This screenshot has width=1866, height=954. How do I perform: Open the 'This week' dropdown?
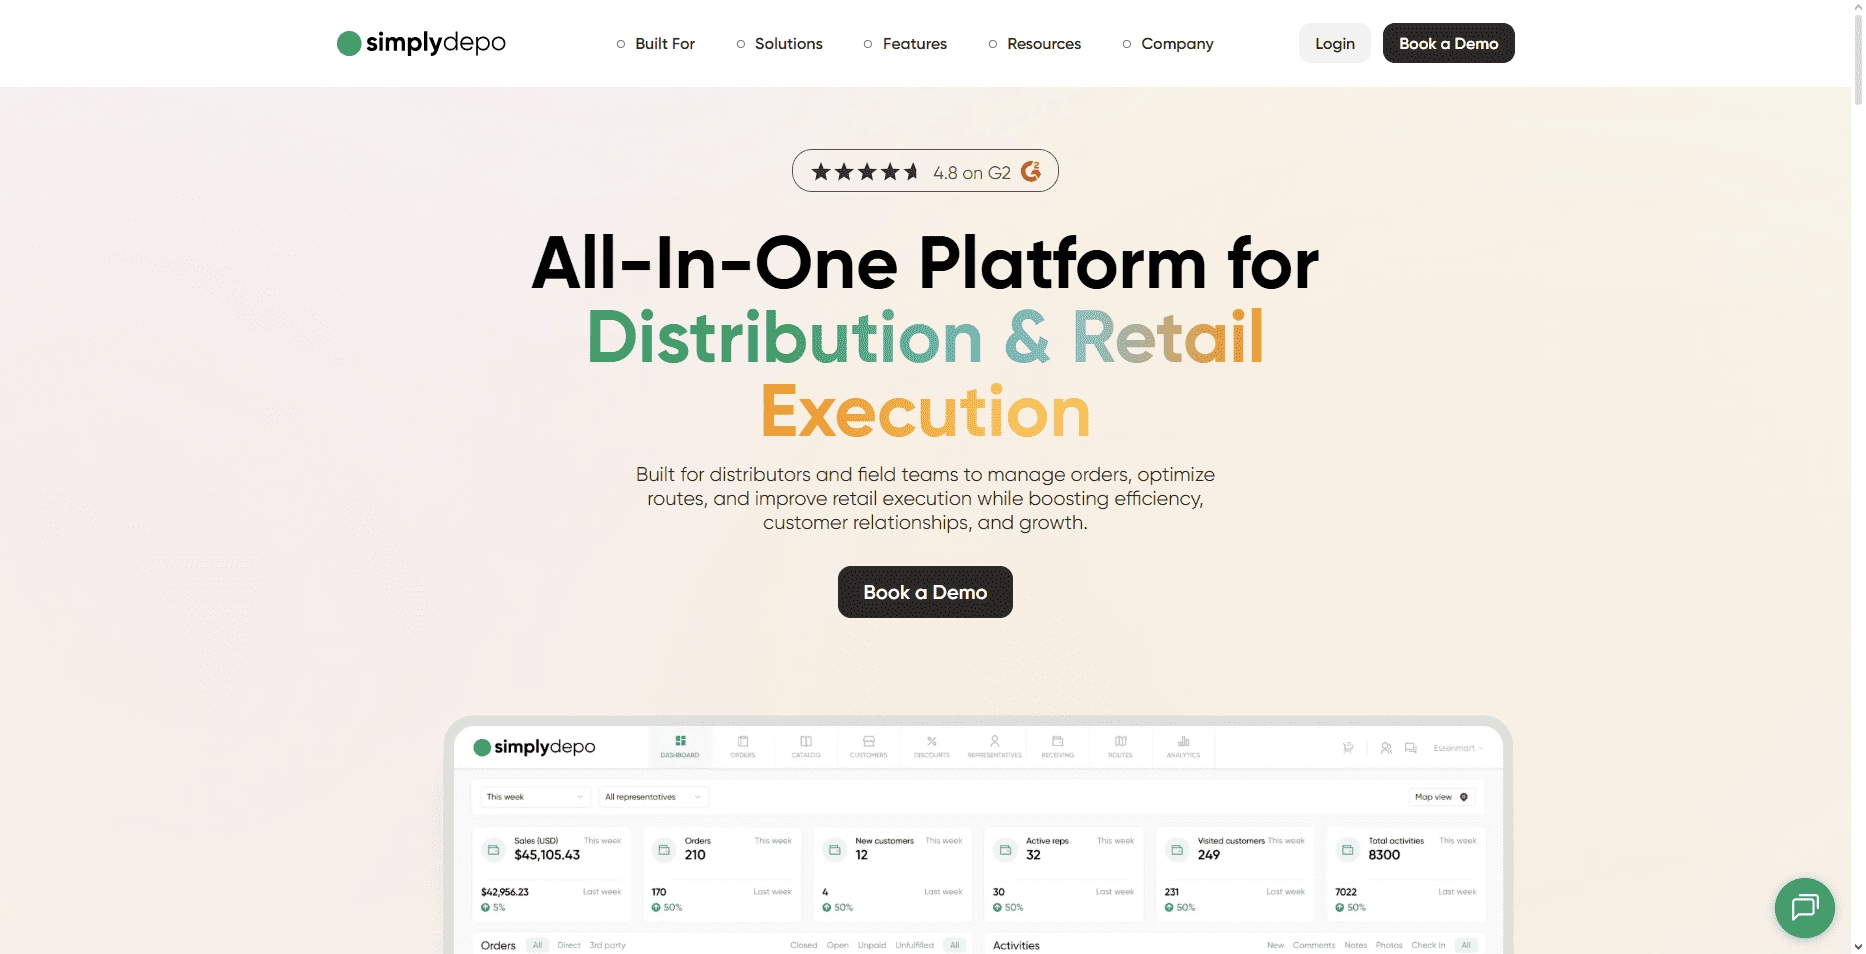tap(533, 797)
